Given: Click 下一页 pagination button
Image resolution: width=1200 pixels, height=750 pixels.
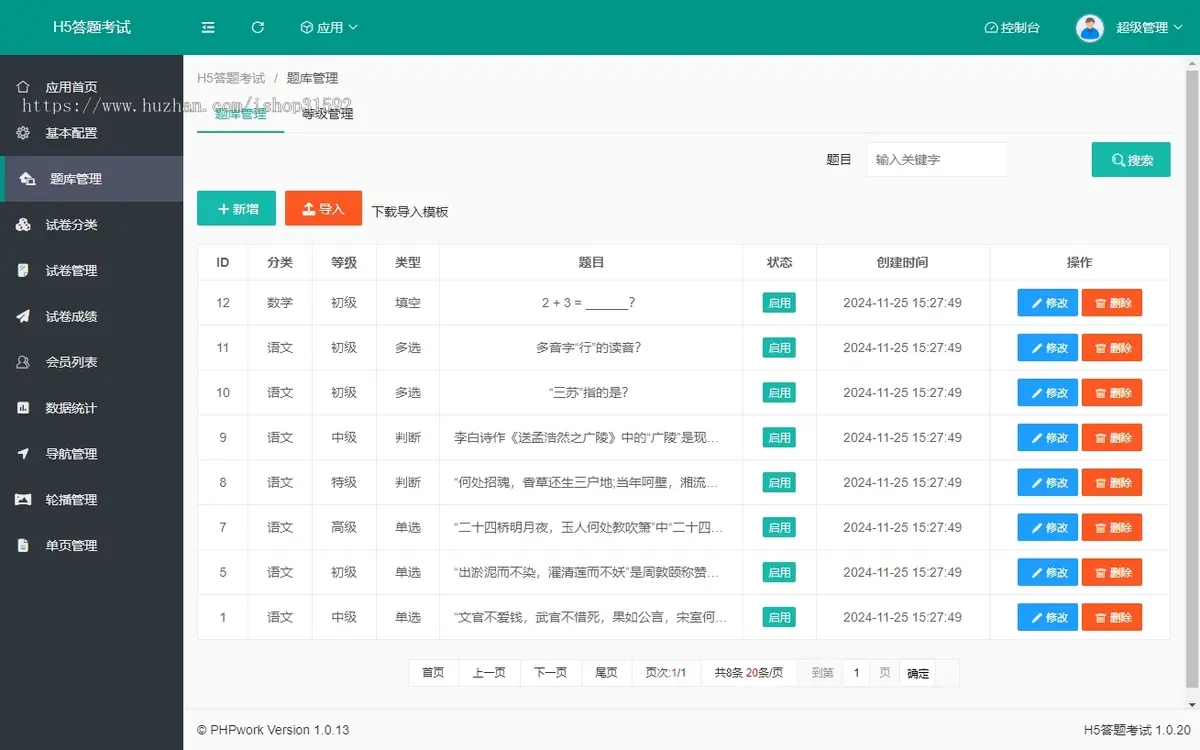Looking at the screenshot, I should [550, 673].
